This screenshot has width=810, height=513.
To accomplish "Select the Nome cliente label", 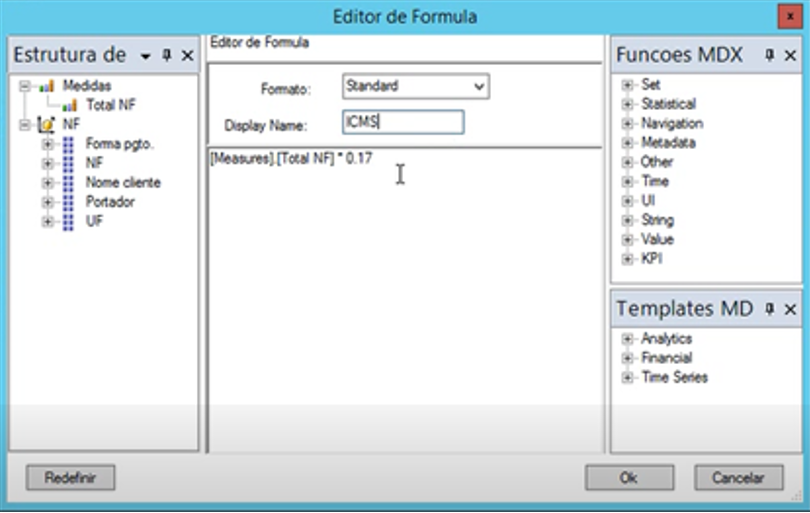I will (123, 183).
